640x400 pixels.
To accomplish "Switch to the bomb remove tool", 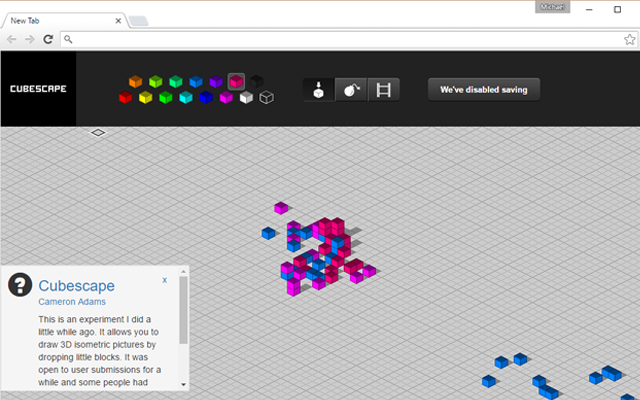I will [351, 90].
